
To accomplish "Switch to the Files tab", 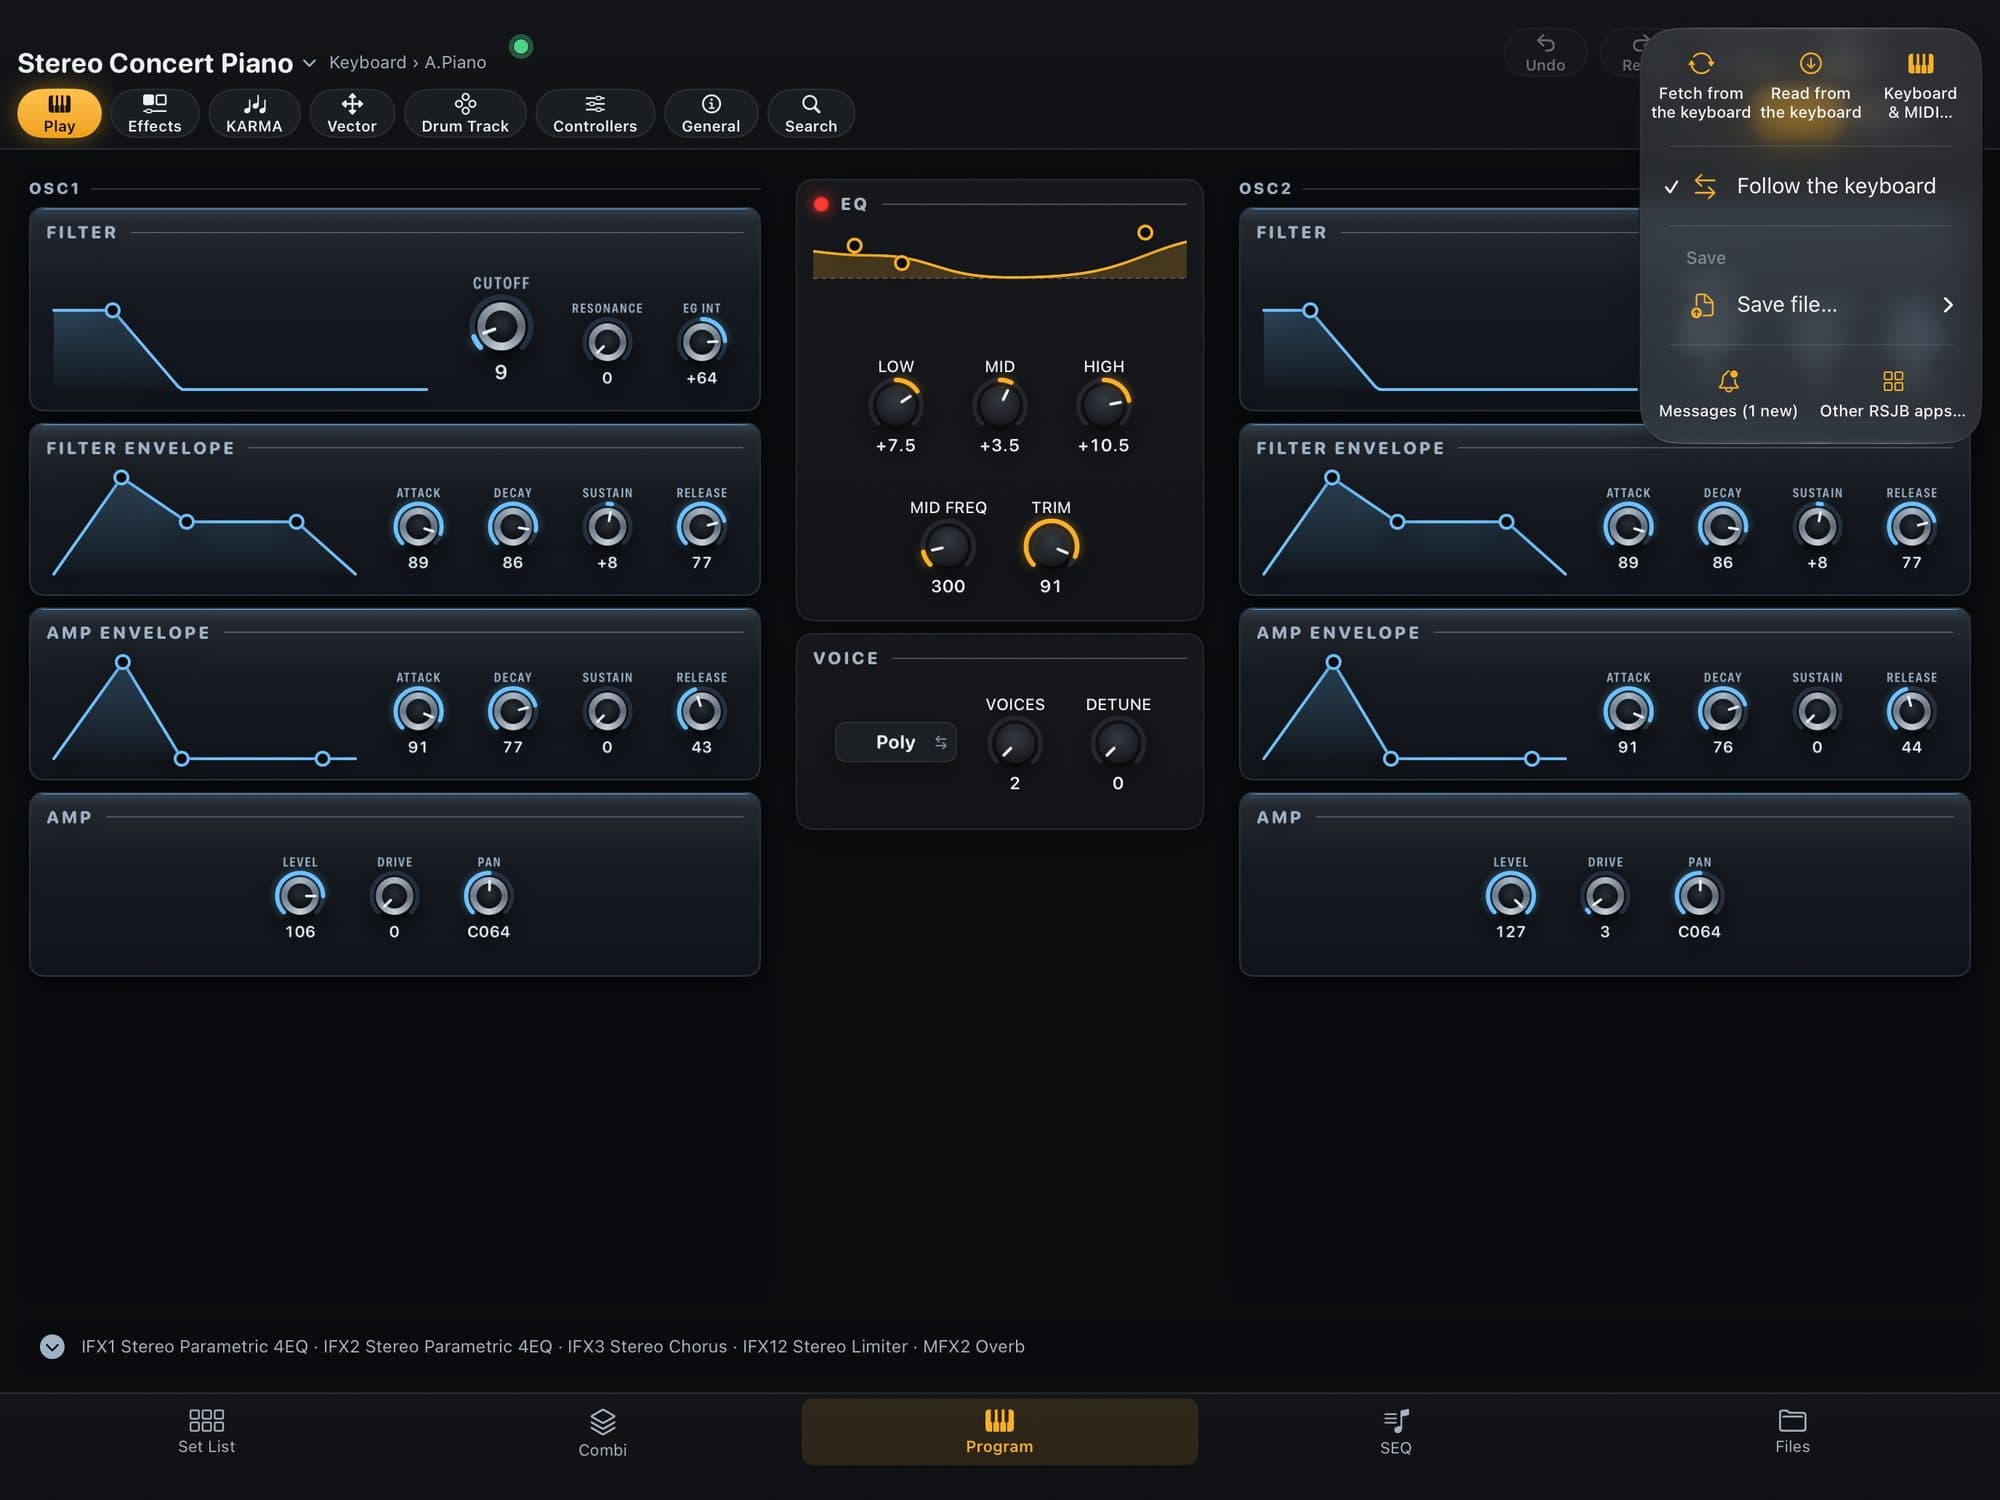I will (1792, 1432).
